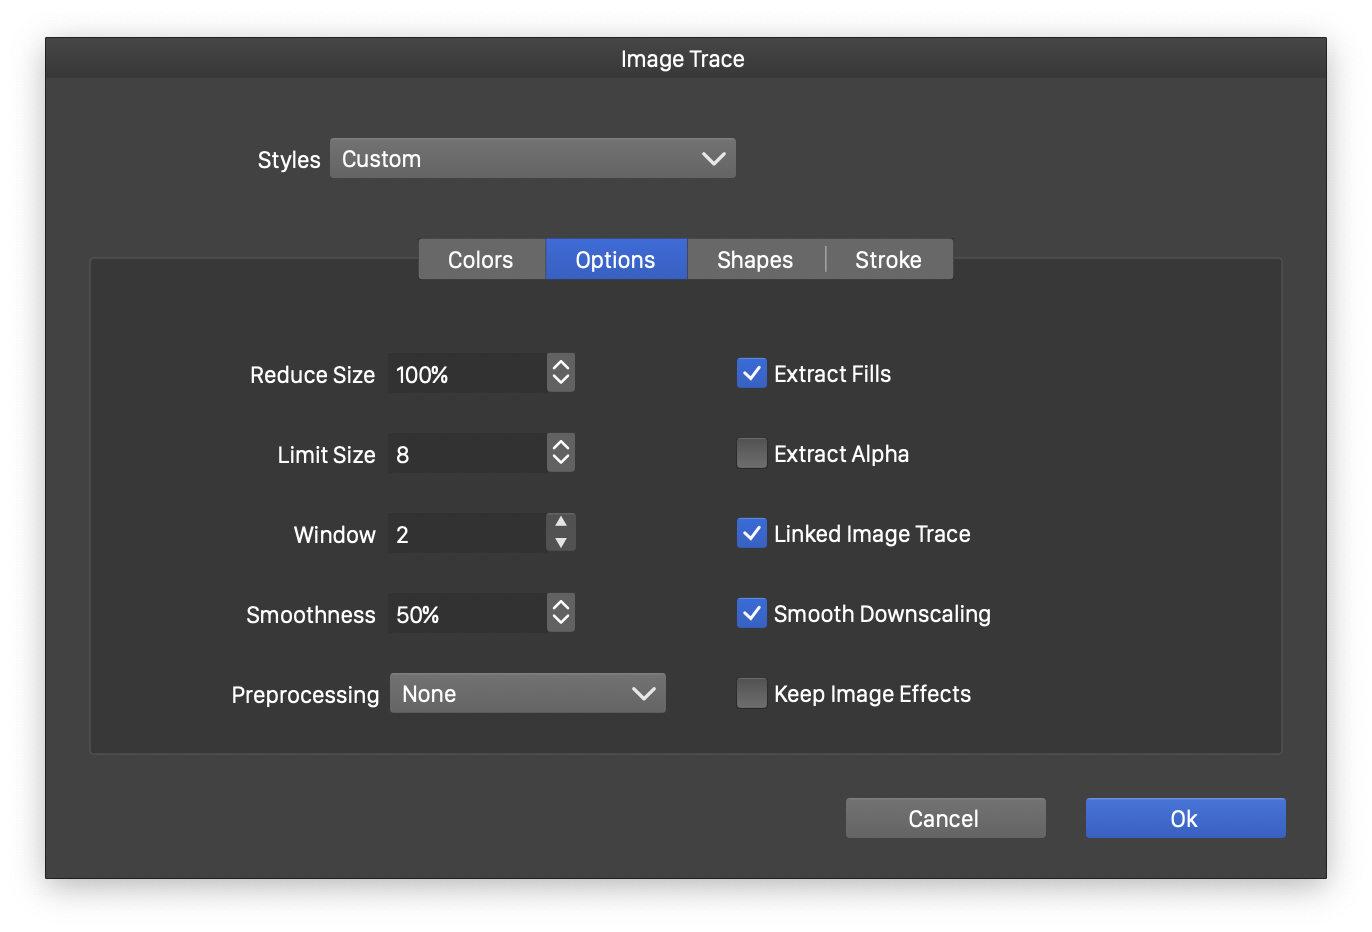Screen dimensions: 1372x932
Task: Confirm the dialog with Ok button
Action: 1185,818
